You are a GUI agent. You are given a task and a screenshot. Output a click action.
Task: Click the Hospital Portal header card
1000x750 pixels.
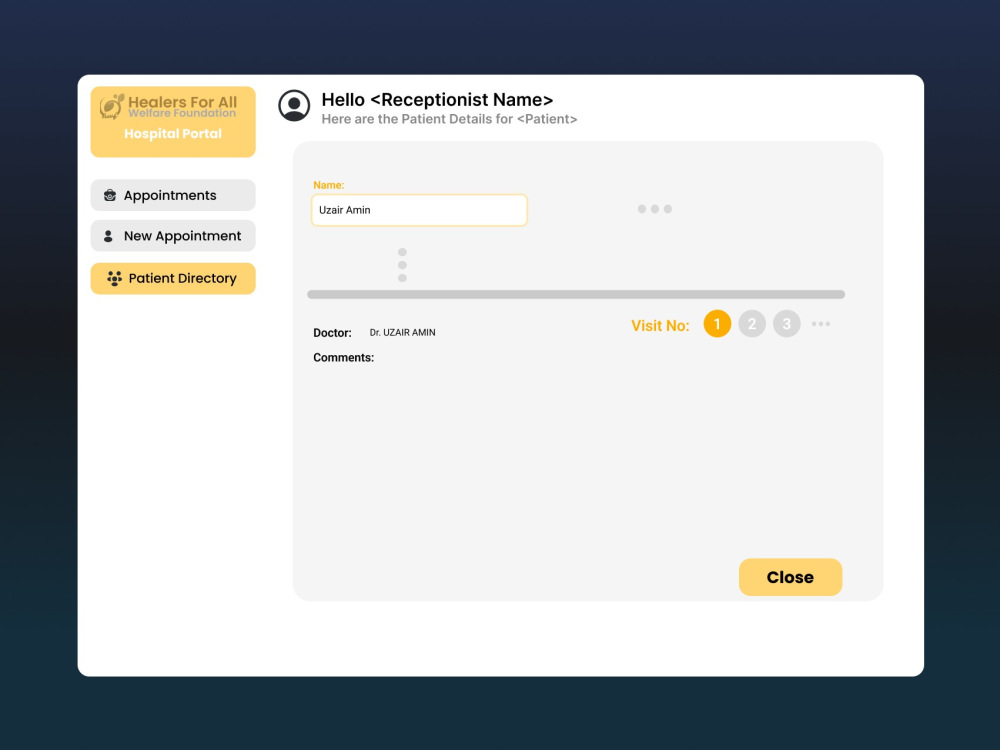[173, 122]
